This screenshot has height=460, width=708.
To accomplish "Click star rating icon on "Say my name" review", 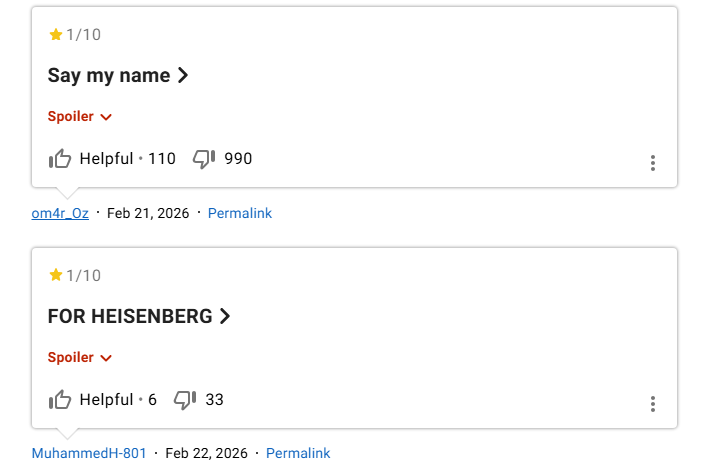I will pos(55,35).
